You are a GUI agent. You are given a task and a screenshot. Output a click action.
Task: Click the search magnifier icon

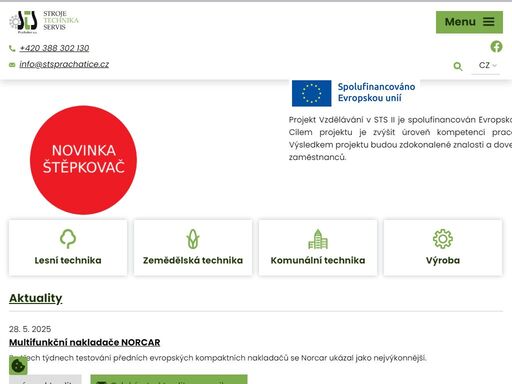458,66
